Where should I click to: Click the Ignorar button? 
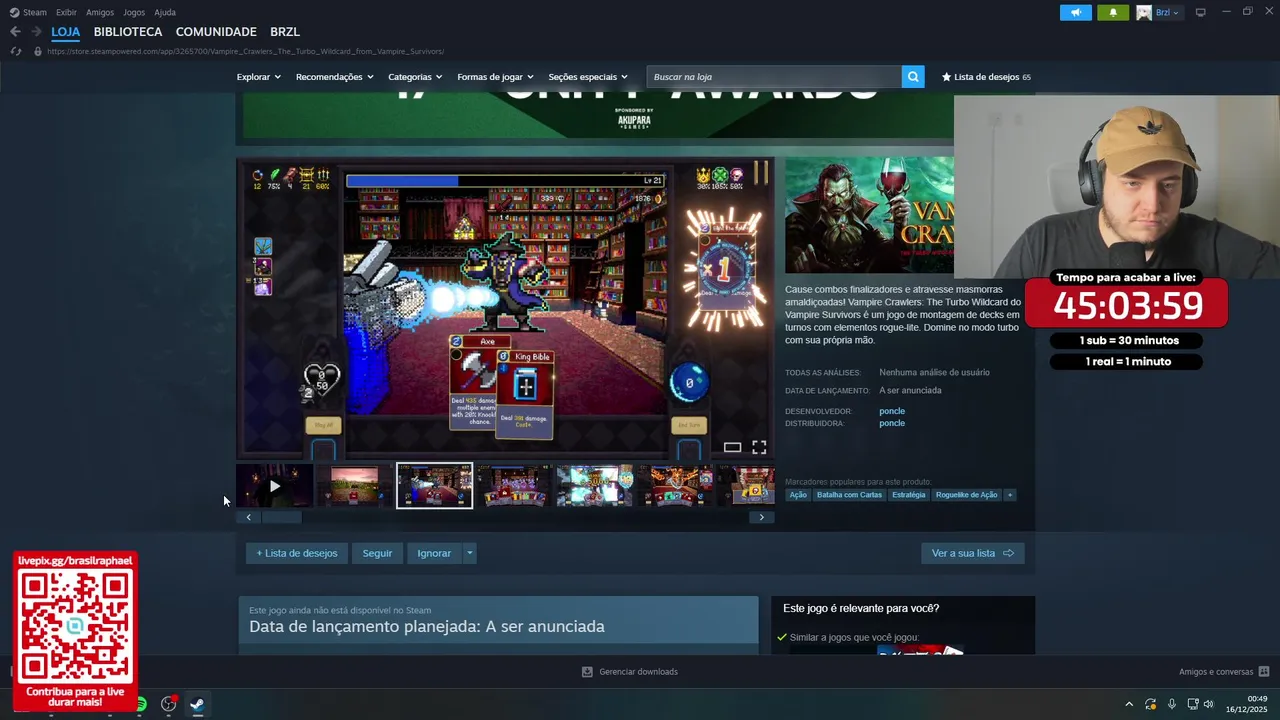click(x=434, y=553)
